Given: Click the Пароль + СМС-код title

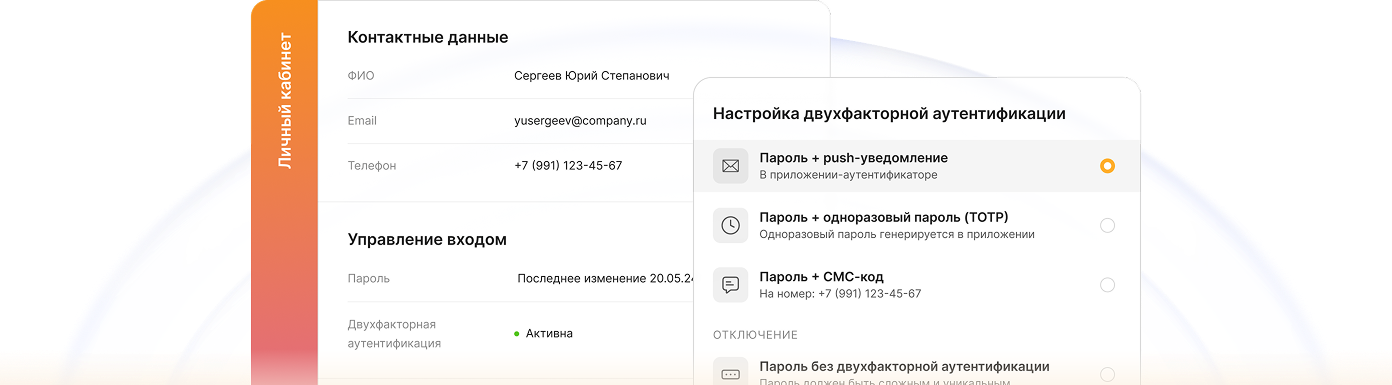Looking at the screenshot, I should (x=821, y=277).
